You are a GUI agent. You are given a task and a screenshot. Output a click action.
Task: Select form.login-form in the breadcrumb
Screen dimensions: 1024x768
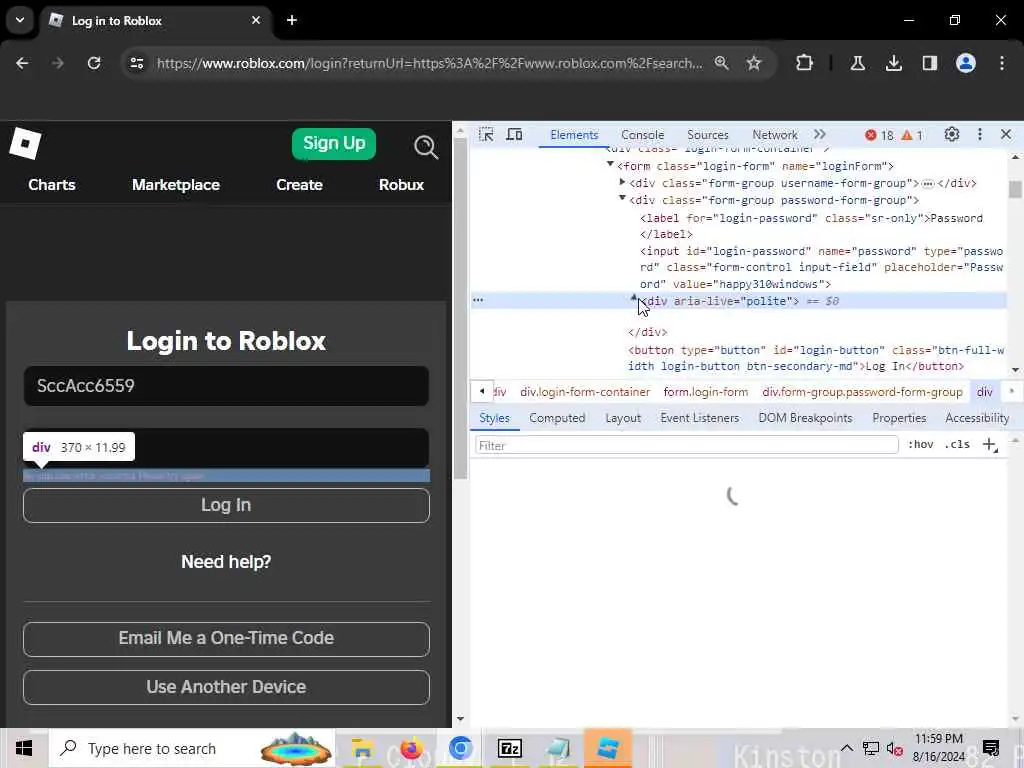pyautogui.click(x=705, y=392)
